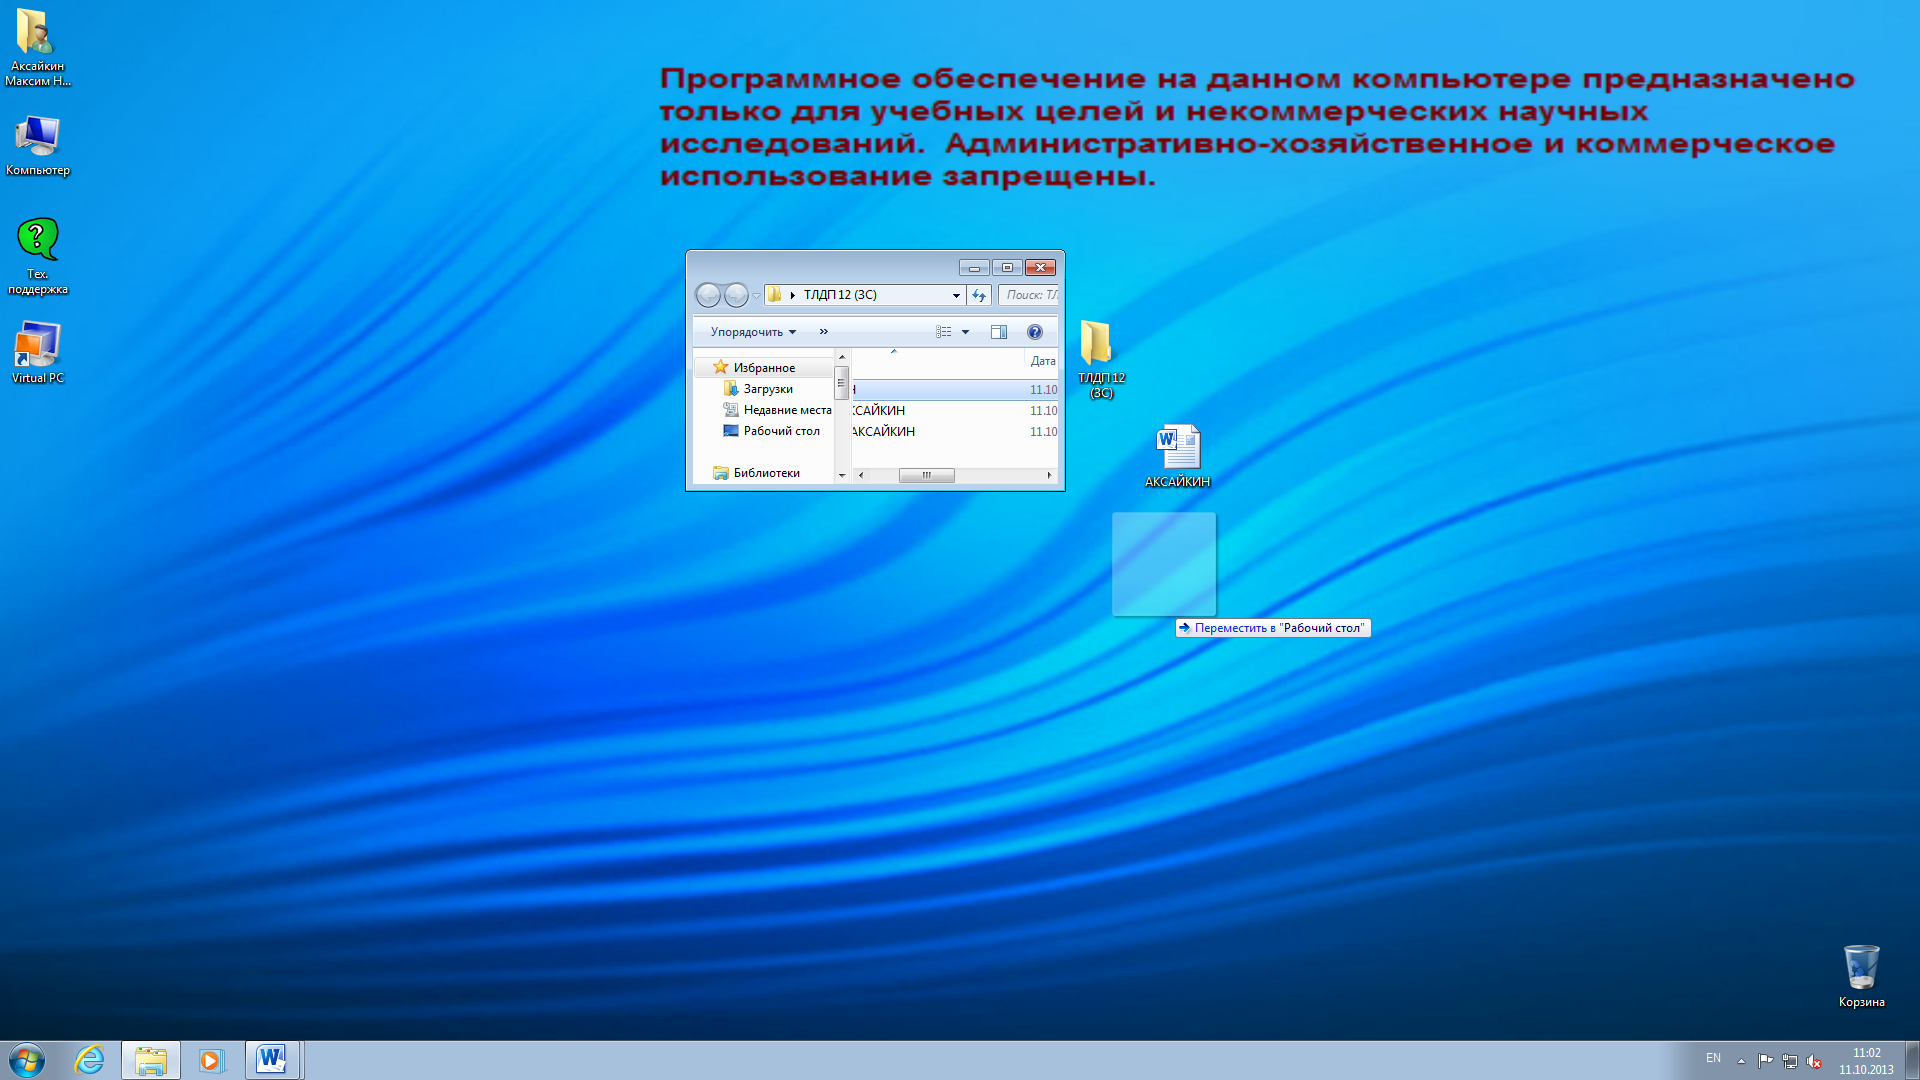Click the horizontal scrollbar right arrow

pyautogui.click(x=1049, y=476)
